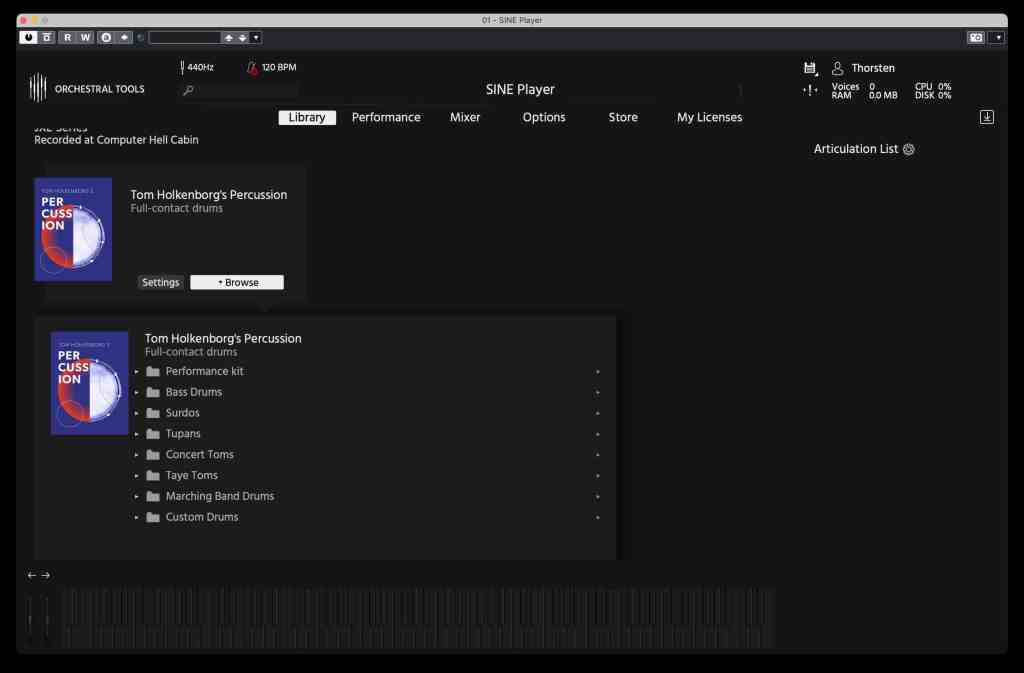Screen dimensions: 1024x673
Task: Click the 120 BPM tempo value
Action: (x=279, y=67)
